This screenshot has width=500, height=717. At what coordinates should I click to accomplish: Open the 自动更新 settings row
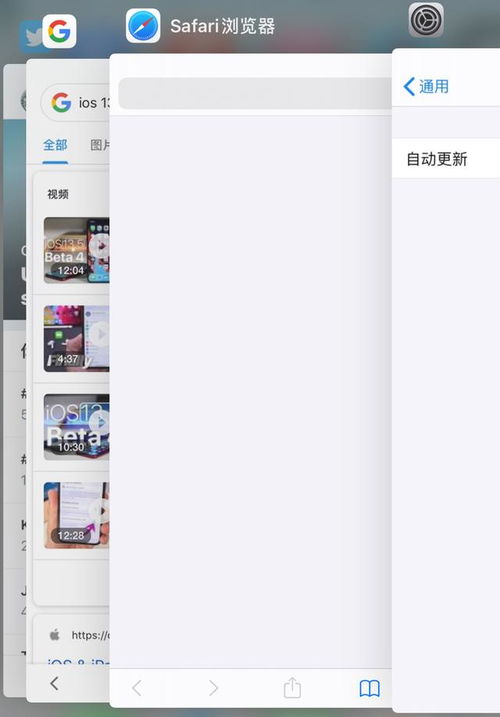point(446,159)
